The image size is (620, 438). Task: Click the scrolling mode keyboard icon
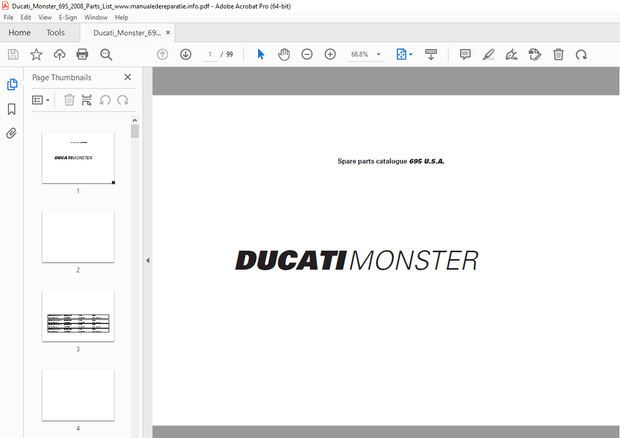(x=431, y=55)
